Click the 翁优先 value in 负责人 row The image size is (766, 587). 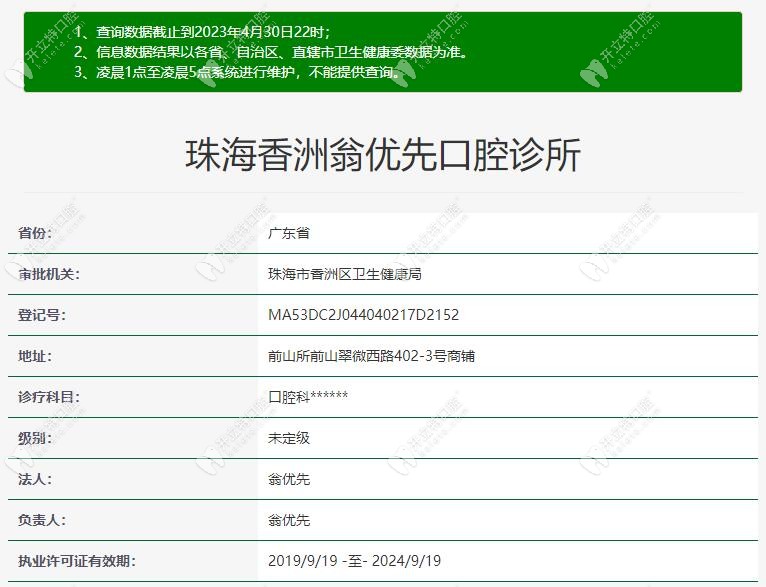click(289, 520)
